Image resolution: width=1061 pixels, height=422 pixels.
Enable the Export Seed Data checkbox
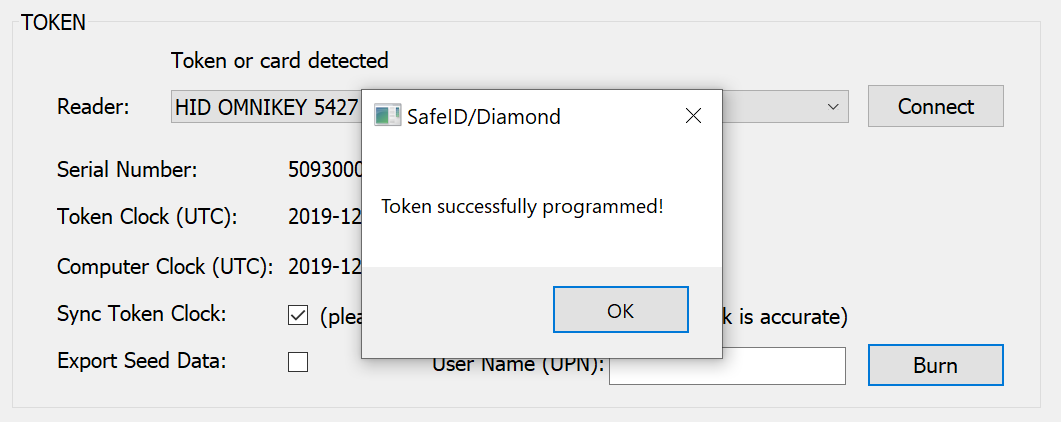pos(298,362)
